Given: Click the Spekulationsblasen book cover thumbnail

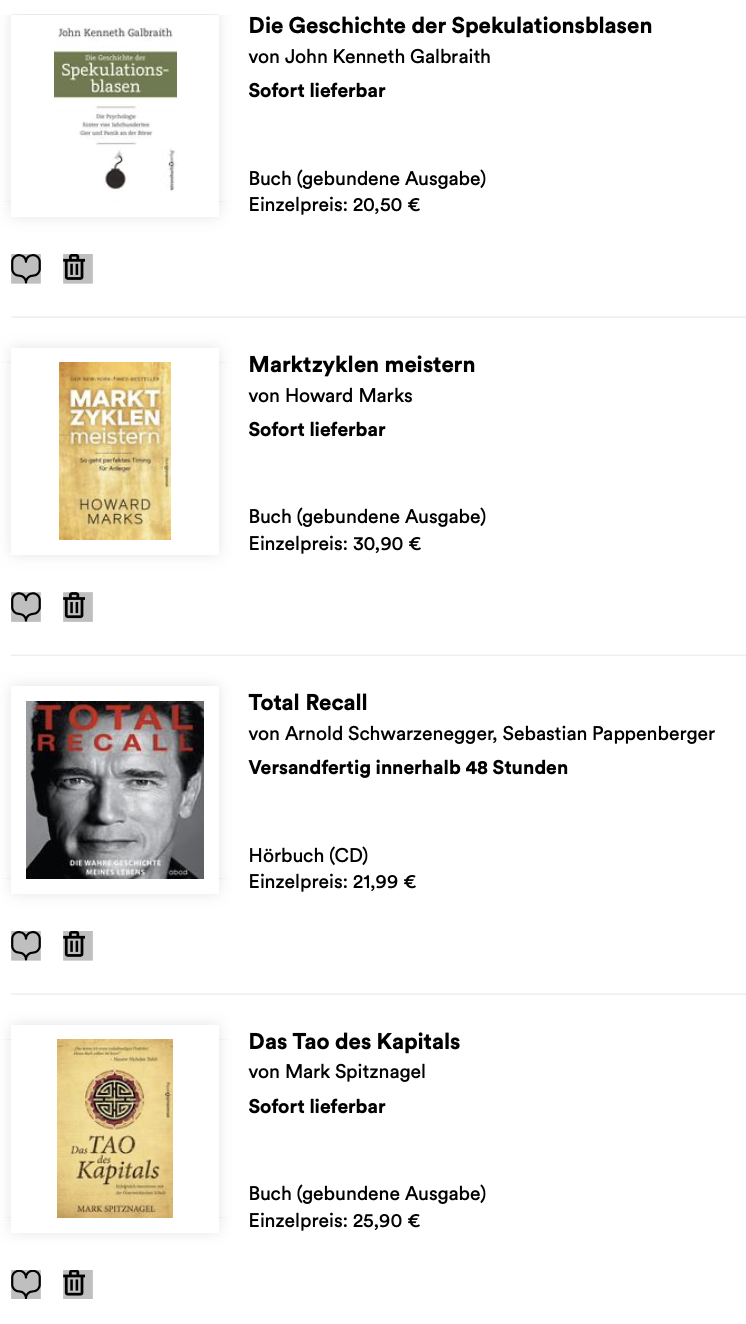Looking at the screenshot, I should (x=115, y=115).
